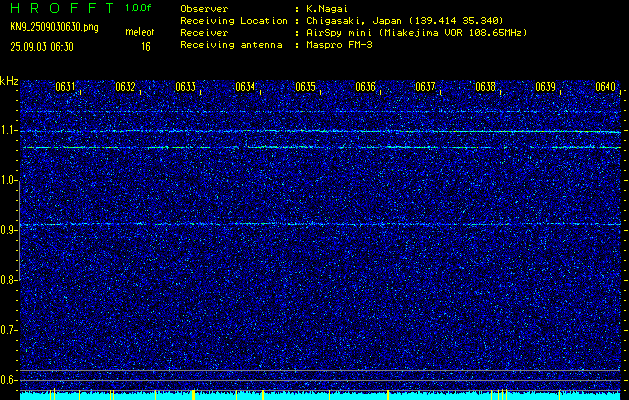Click the Observer field label
The height and width of the screenshot is (400, 629).
(204, 8)
